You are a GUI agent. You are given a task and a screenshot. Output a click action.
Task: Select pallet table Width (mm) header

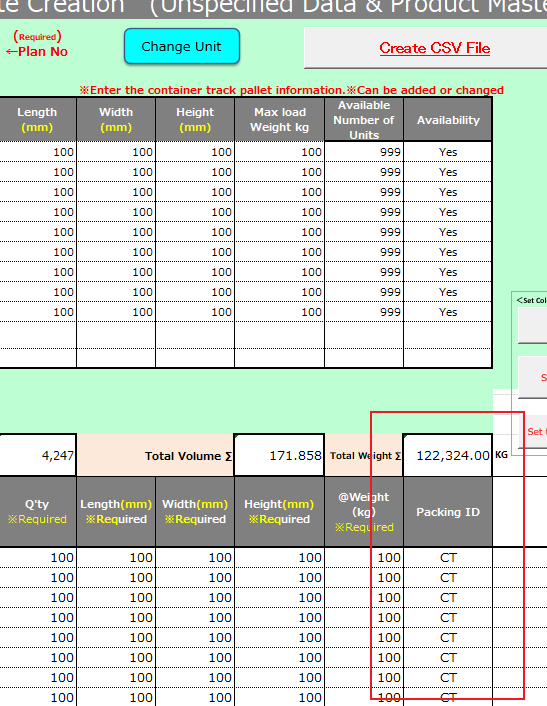pos(116,120)
